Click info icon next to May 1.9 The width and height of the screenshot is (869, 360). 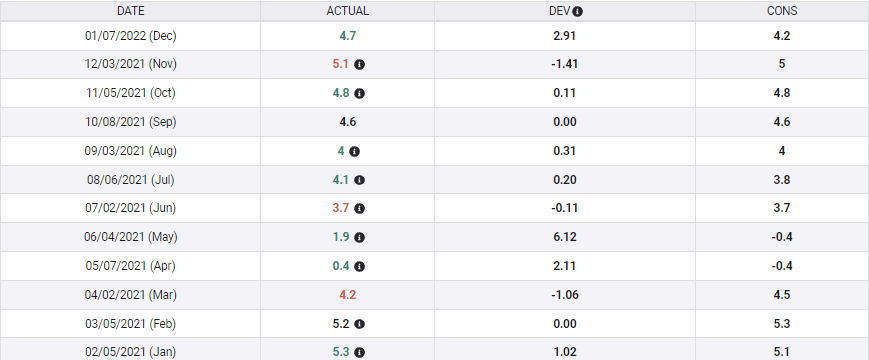point(359,238)
